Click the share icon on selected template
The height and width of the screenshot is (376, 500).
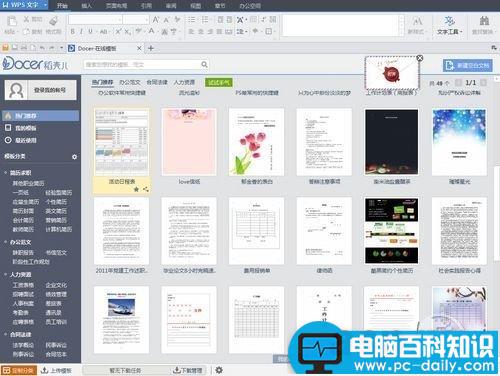[x=146, y=190]
